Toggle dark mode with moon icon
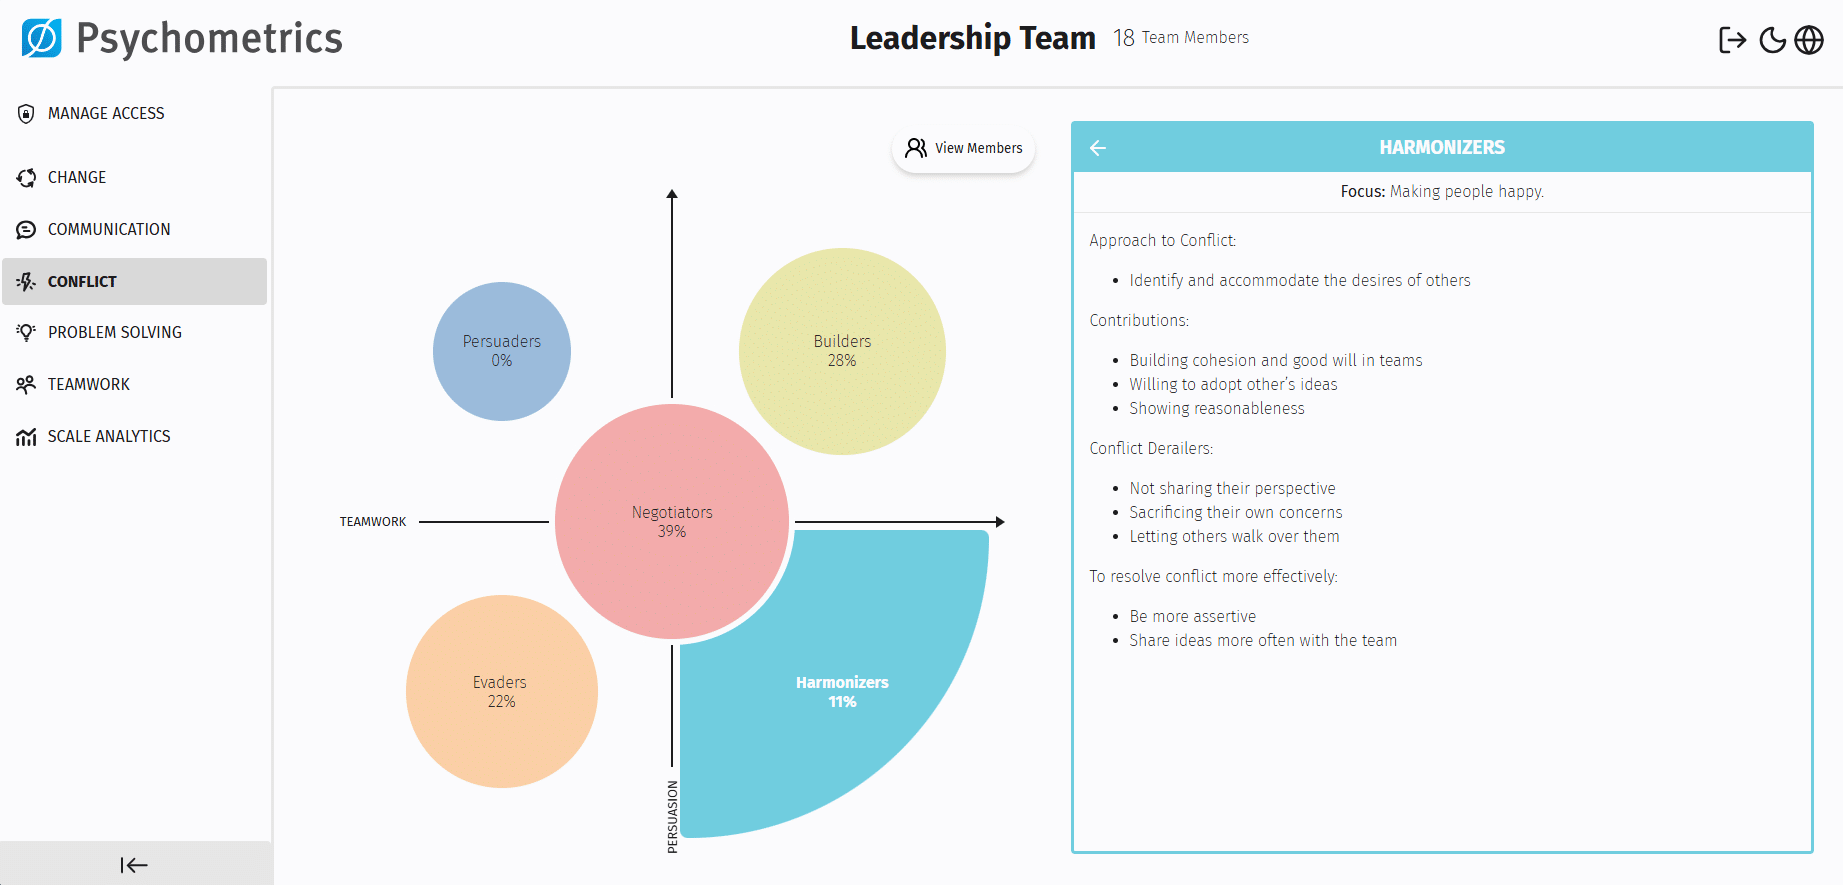Image resolution: width=1843 pixels, height=885 pixels. (1772, 40)
